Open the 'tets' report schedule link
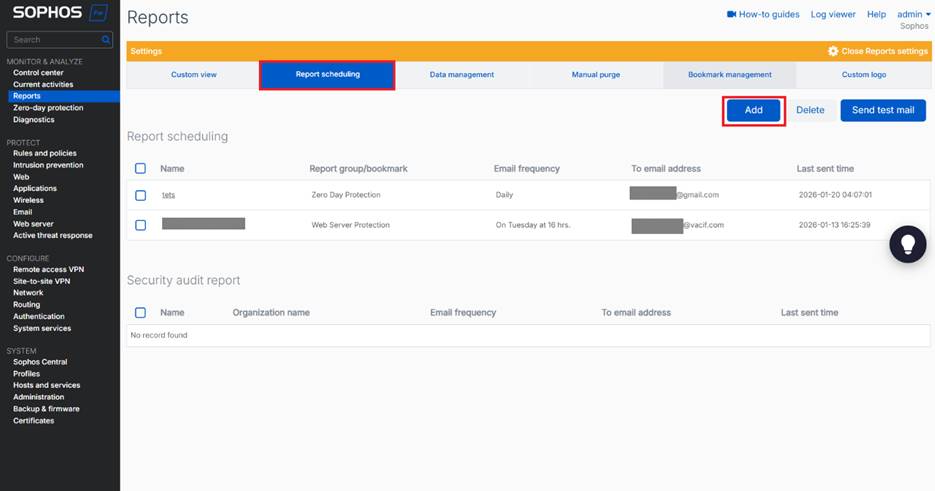Viewport: 935px width, 491px height. coord(168,195)
